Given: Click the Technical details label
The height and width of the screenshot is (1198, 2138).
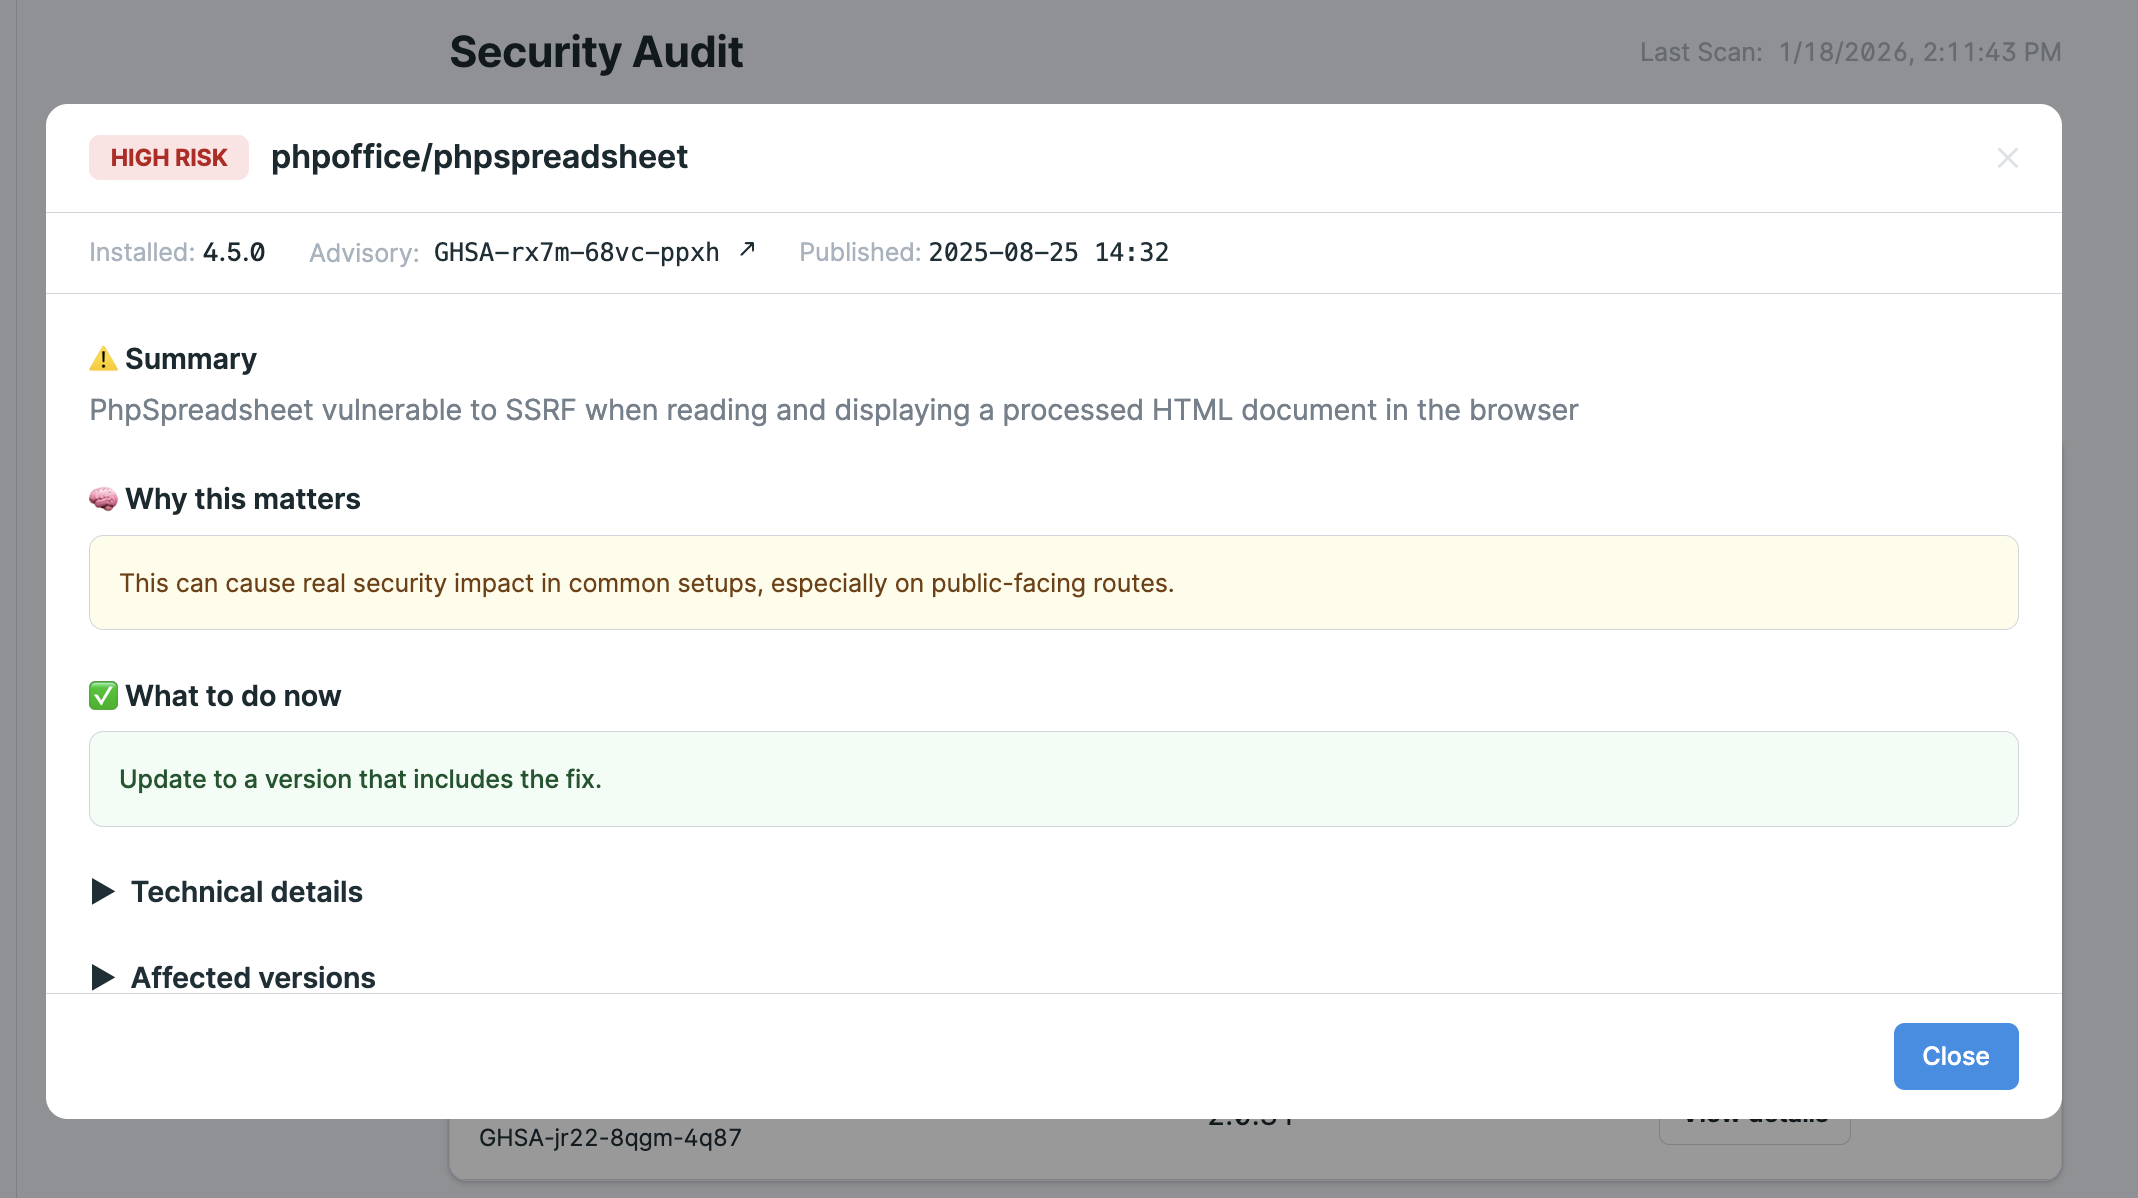Looking at the screenshot, I should coord(246,892).
